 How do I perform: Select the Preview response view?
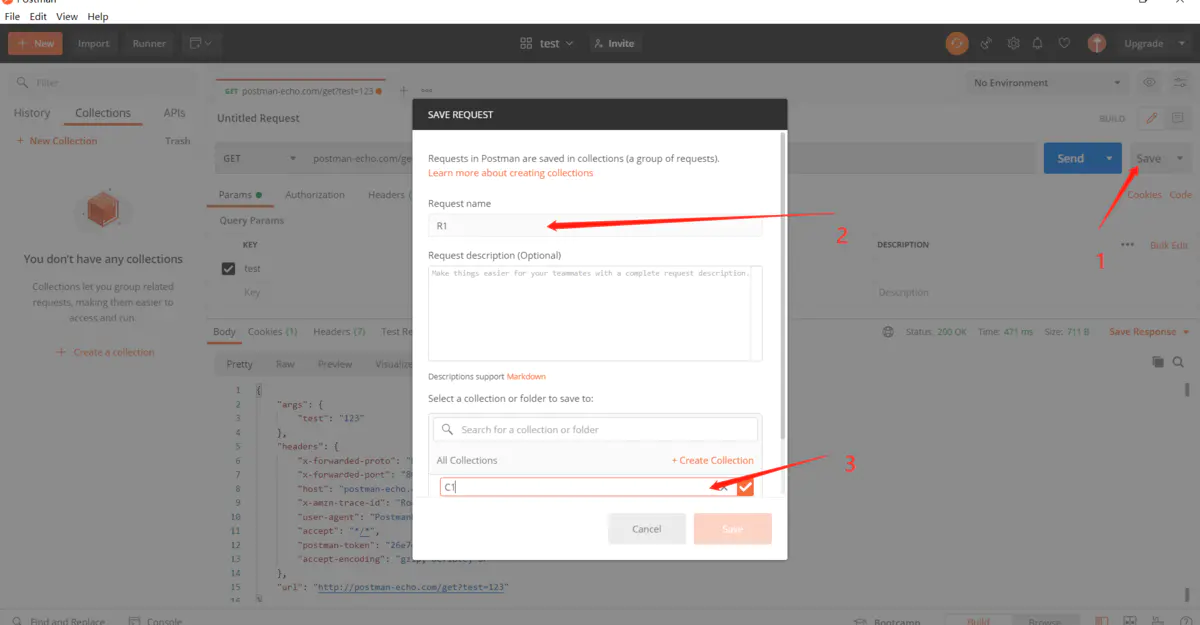[x=335, y=364]
